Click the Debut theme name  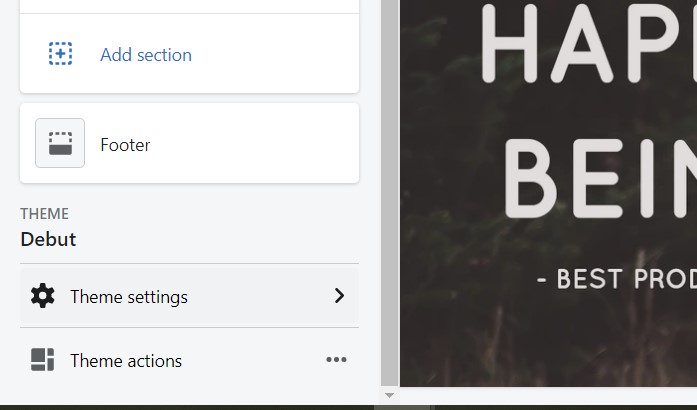pos(48,239)
